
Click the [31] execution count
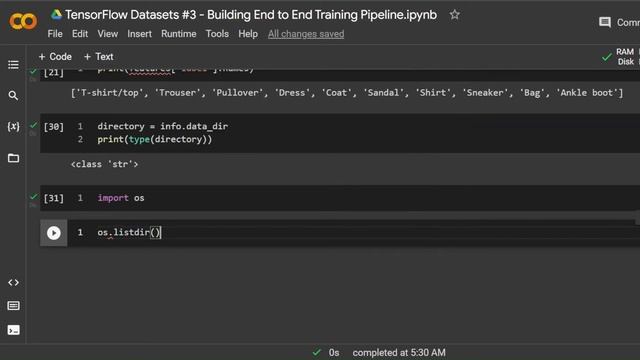54,198
